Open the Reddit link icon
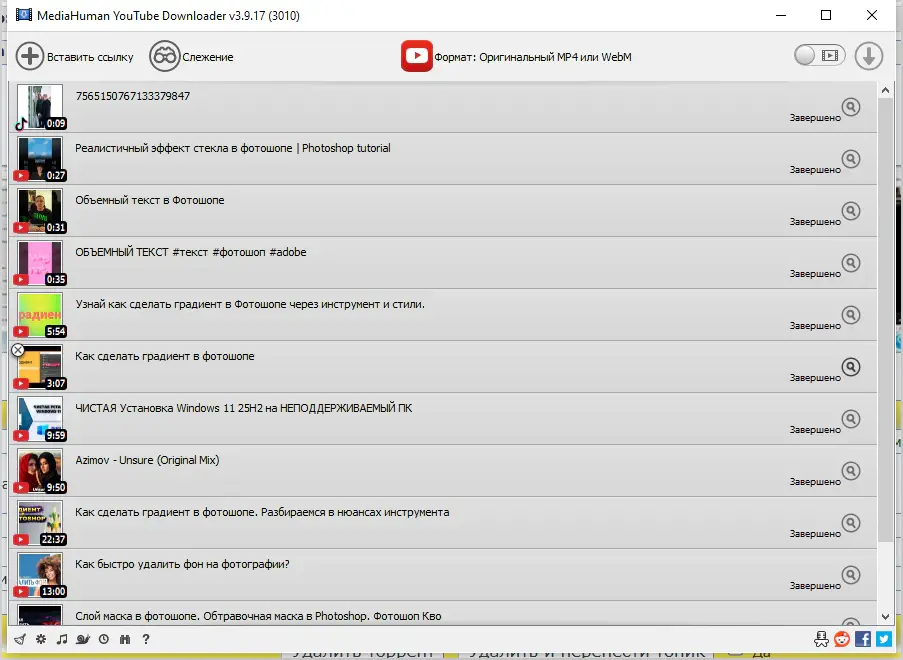 click(x=842, y=639)
